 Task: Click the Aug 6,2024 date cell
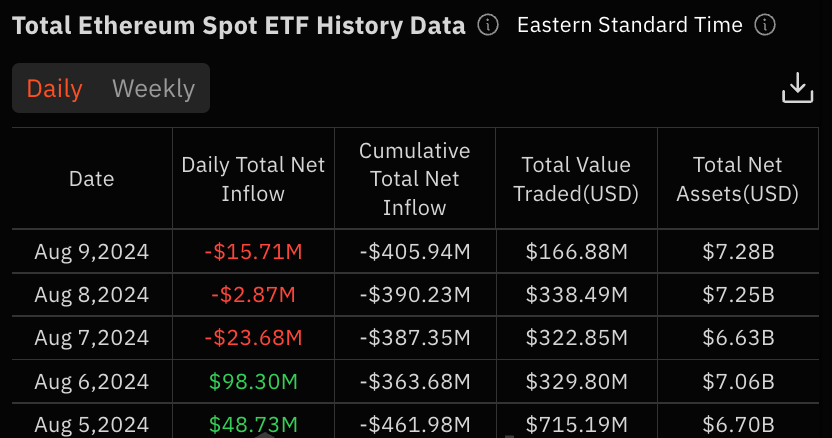91,381
